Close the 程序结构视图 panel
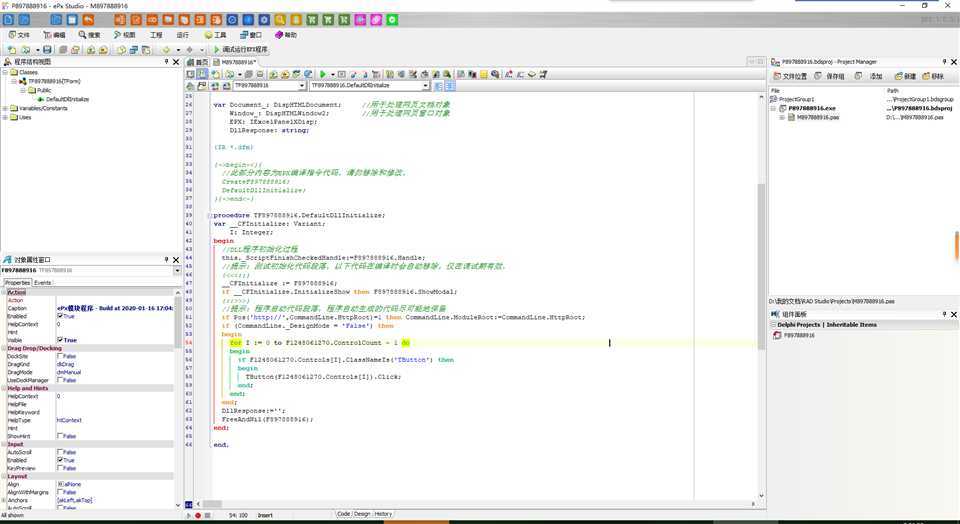 [176, 62]
